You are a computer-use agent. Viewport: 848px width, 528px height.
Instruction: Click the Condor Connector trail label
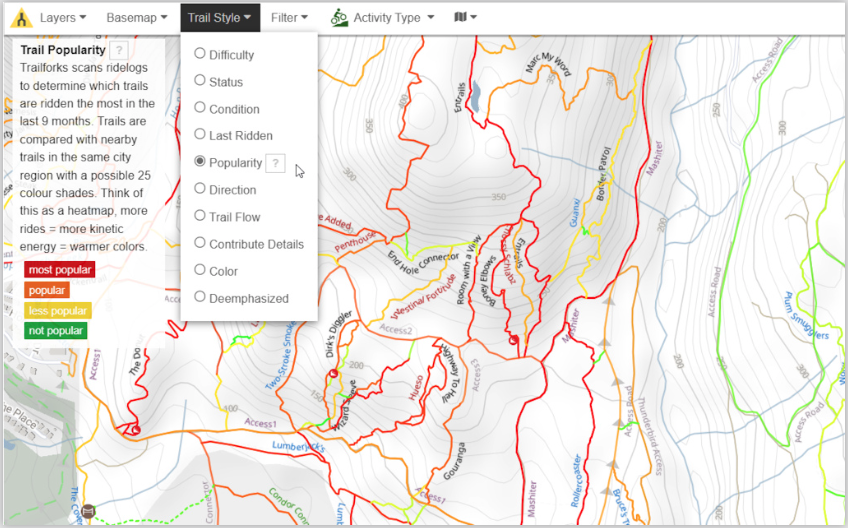click(290, 505)
